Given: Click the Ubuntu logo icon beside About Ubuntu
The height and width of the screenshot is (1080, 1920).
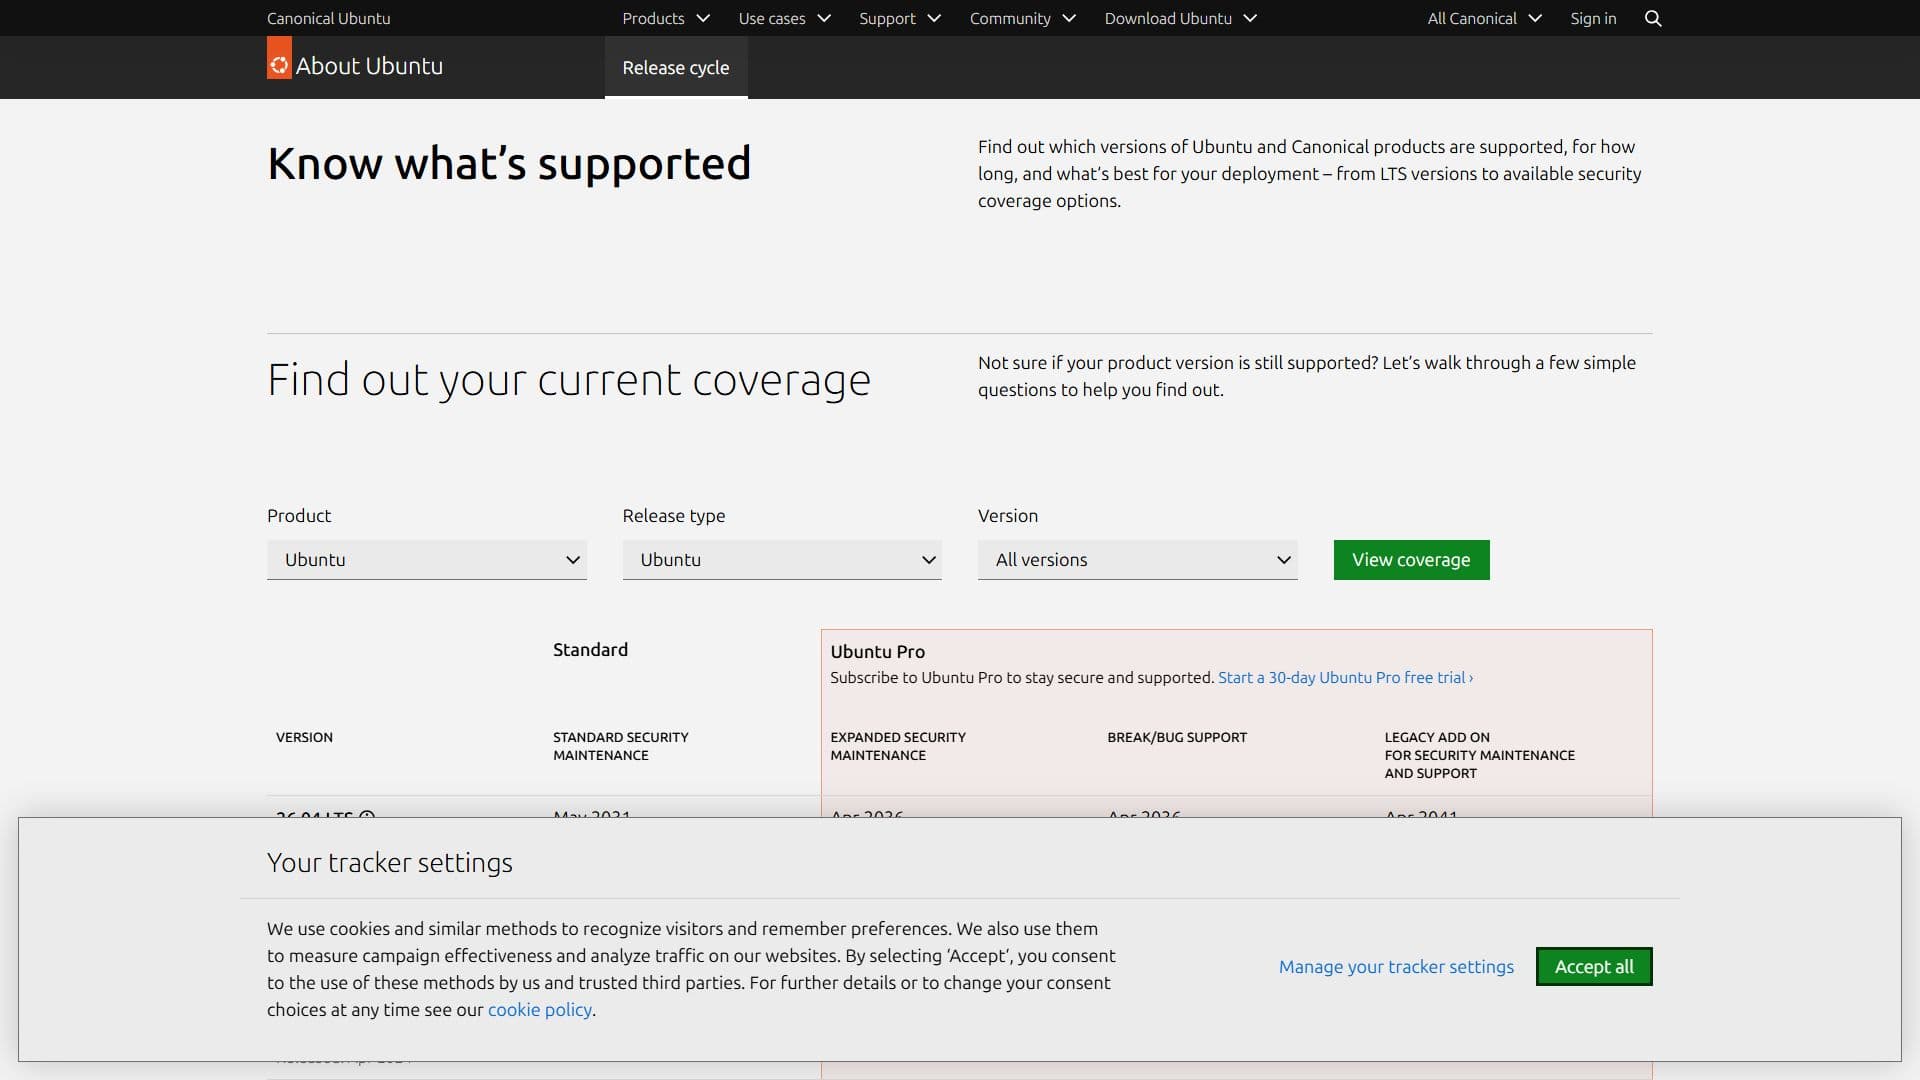Looking at the screenshot, I should point(279,58).
